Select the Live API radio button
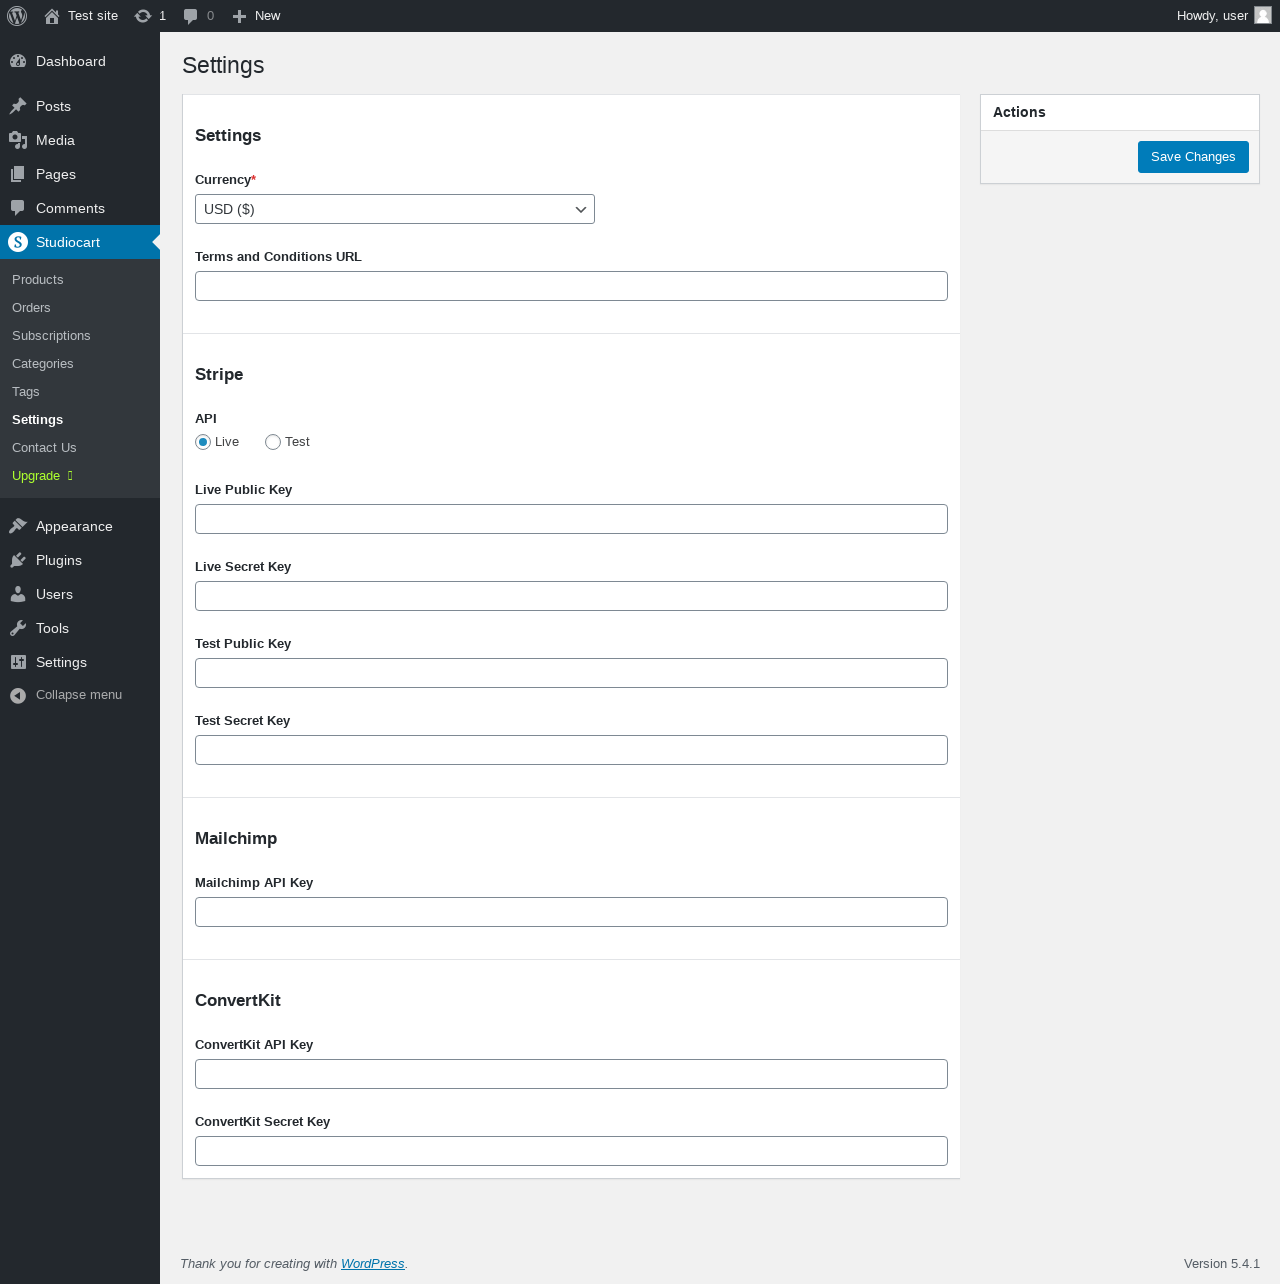Viewport: 1280px width, 1284px height. [203, 442]
